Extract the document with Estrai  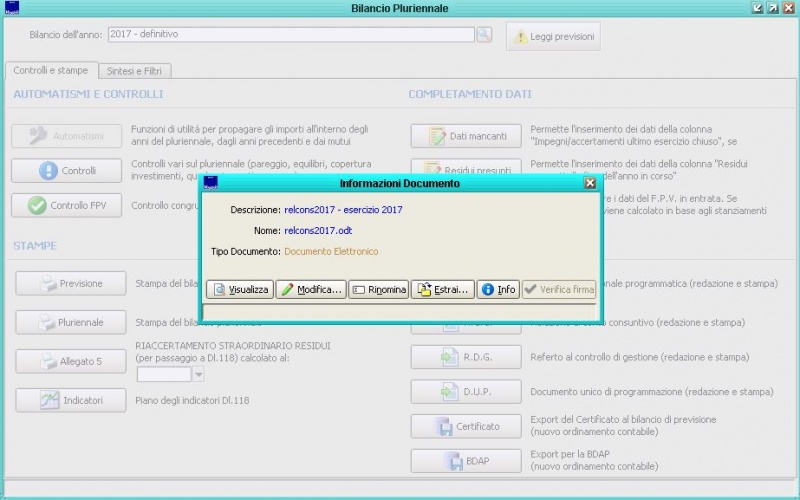pos(442,289)
